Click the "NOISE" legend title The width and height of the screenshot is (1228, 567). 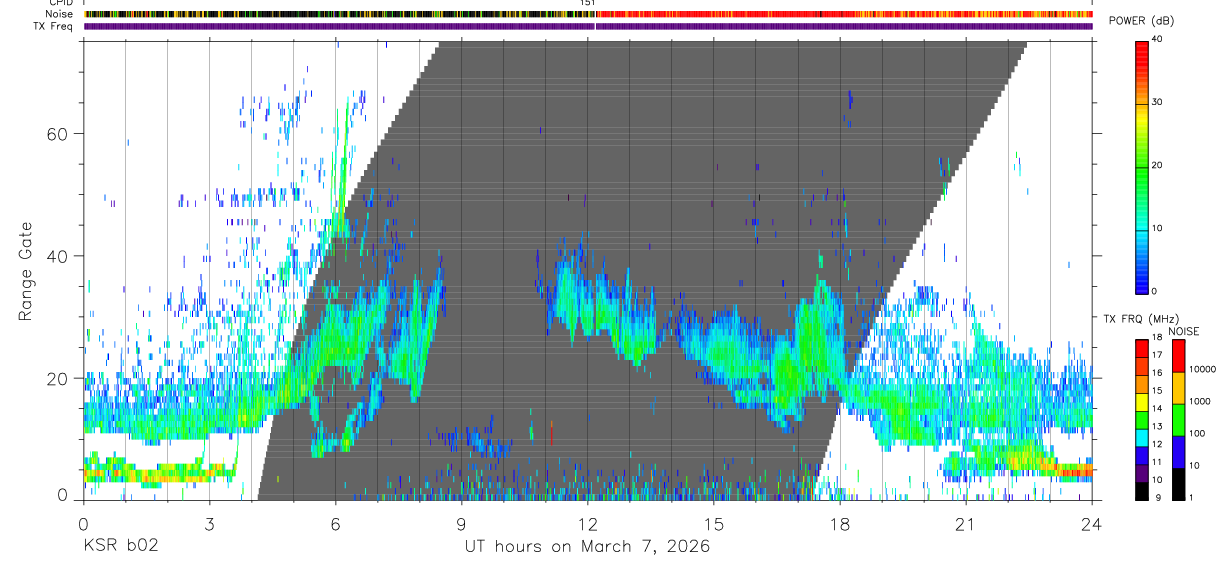coord(1184,331)
